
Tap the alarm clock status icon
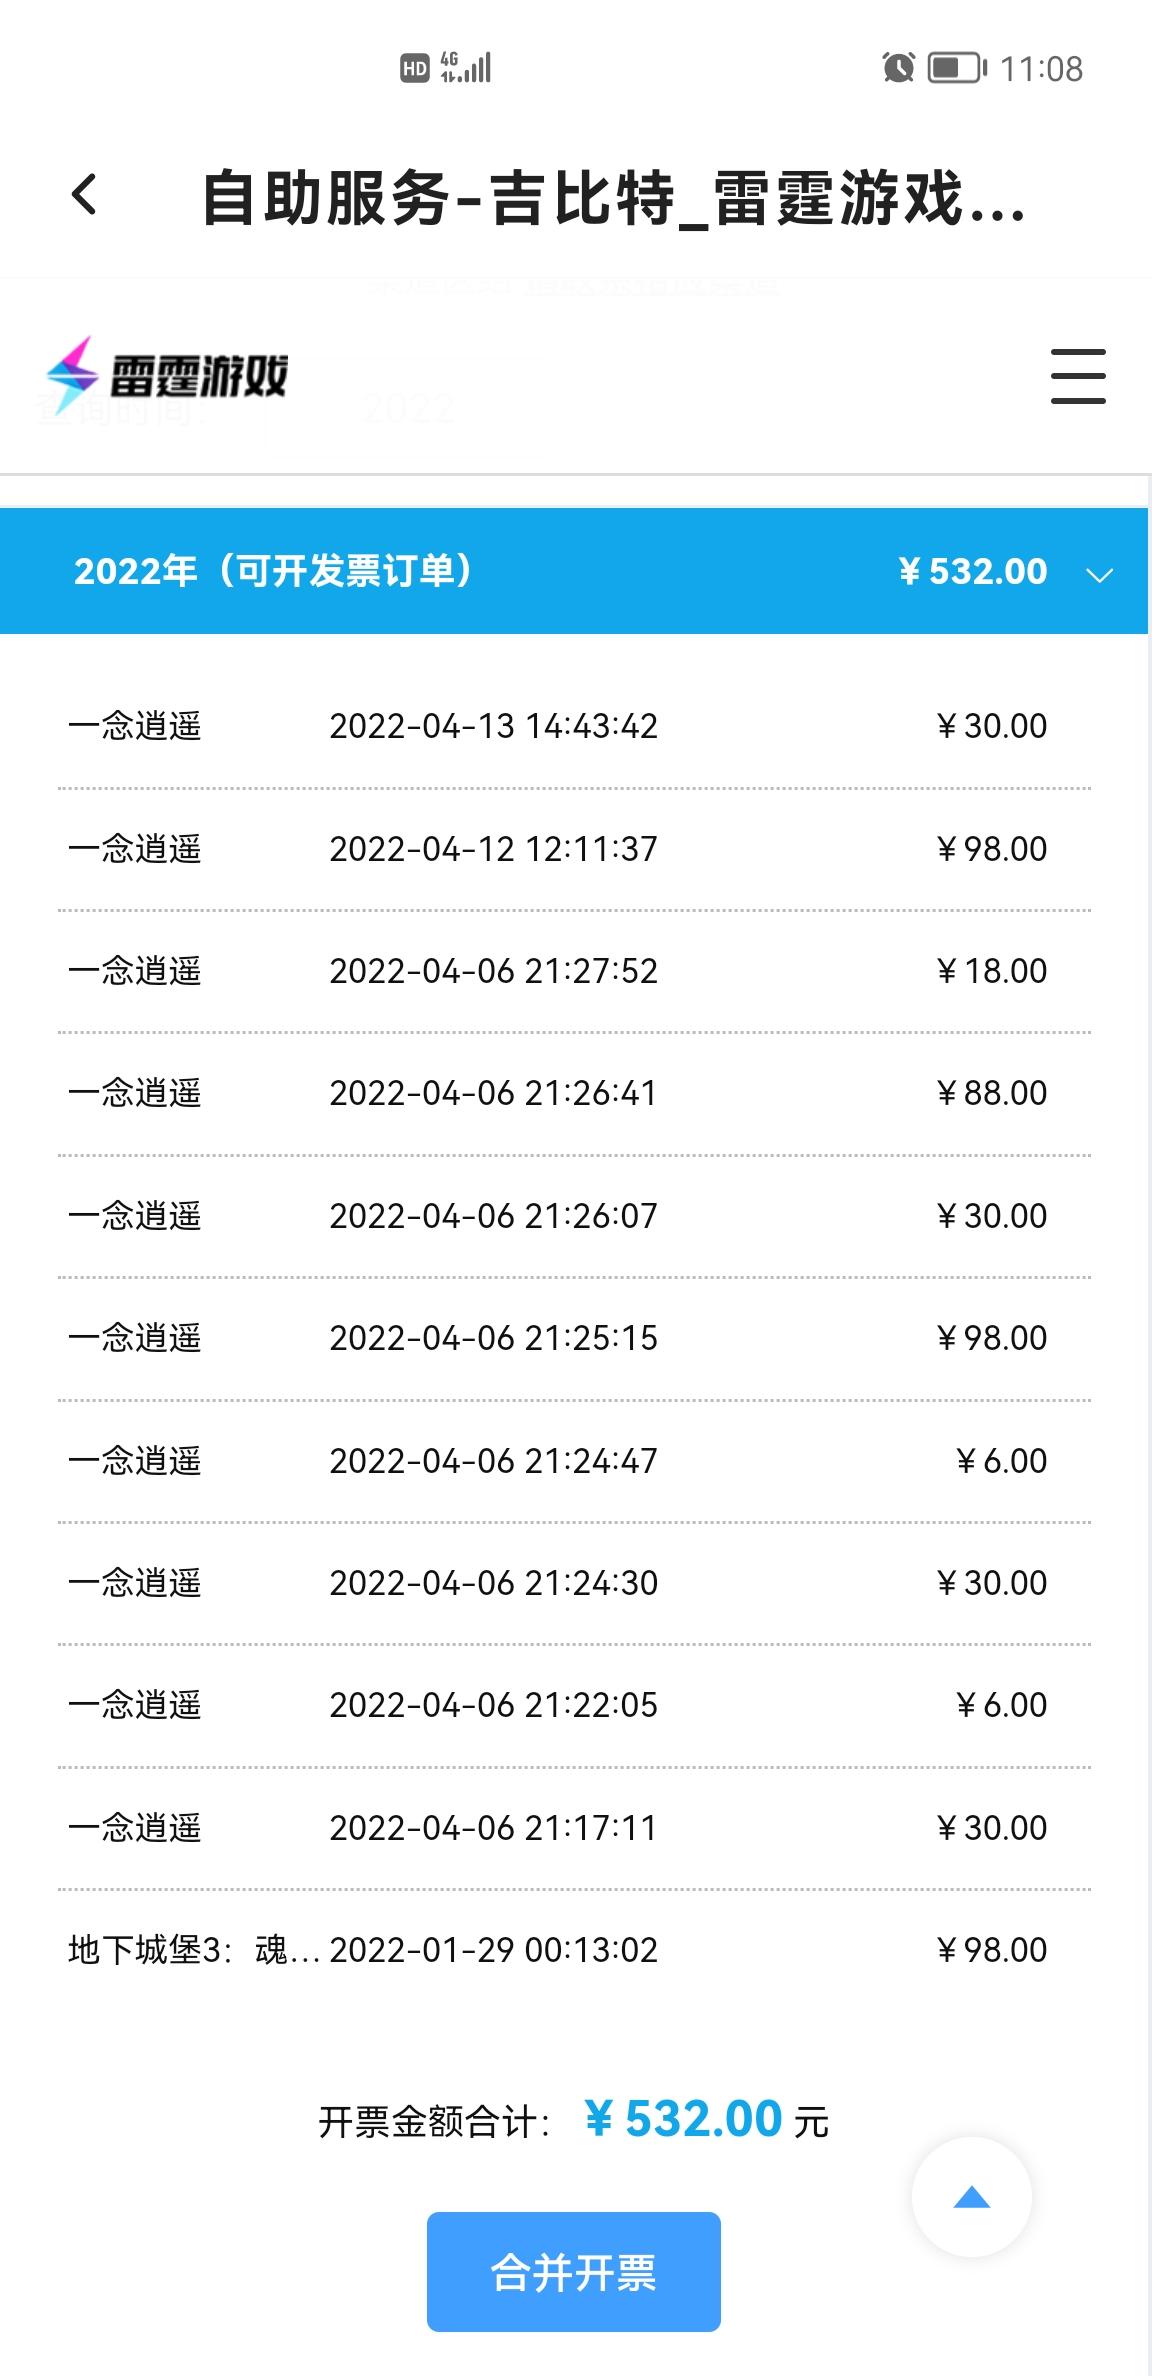point(898,68)
